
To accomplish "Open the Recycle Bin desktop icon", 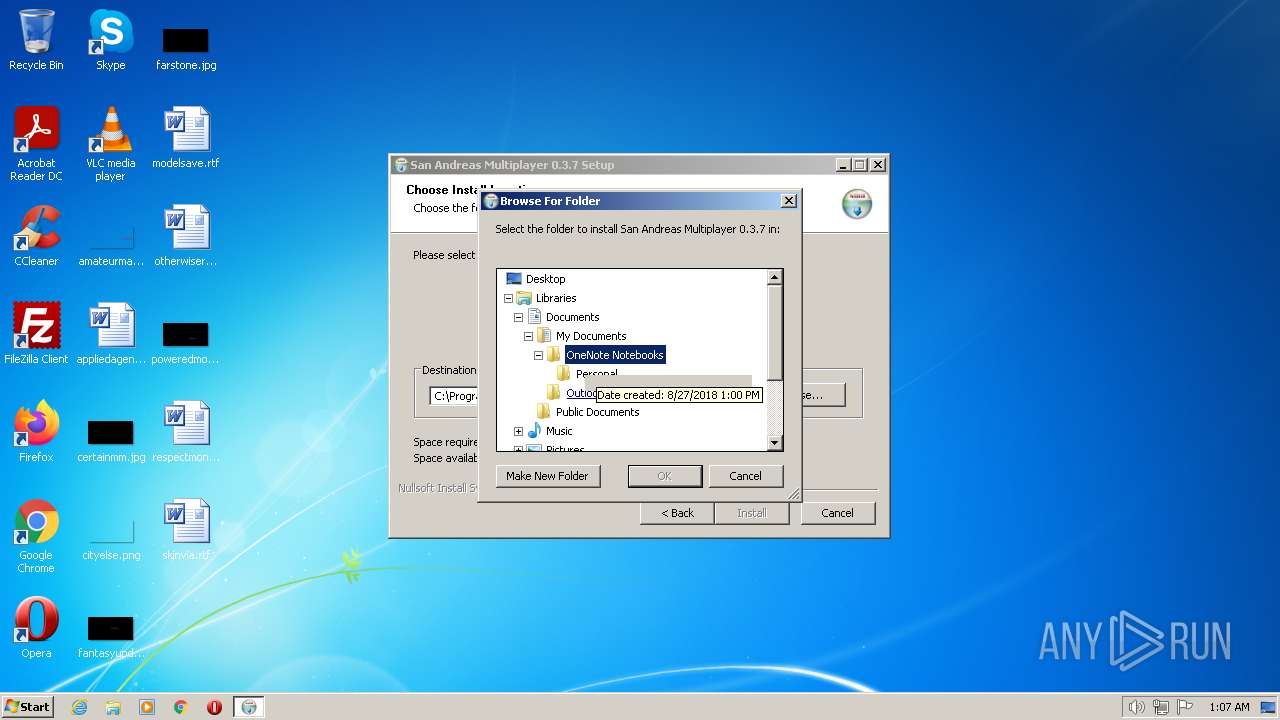I will [36, 40].
